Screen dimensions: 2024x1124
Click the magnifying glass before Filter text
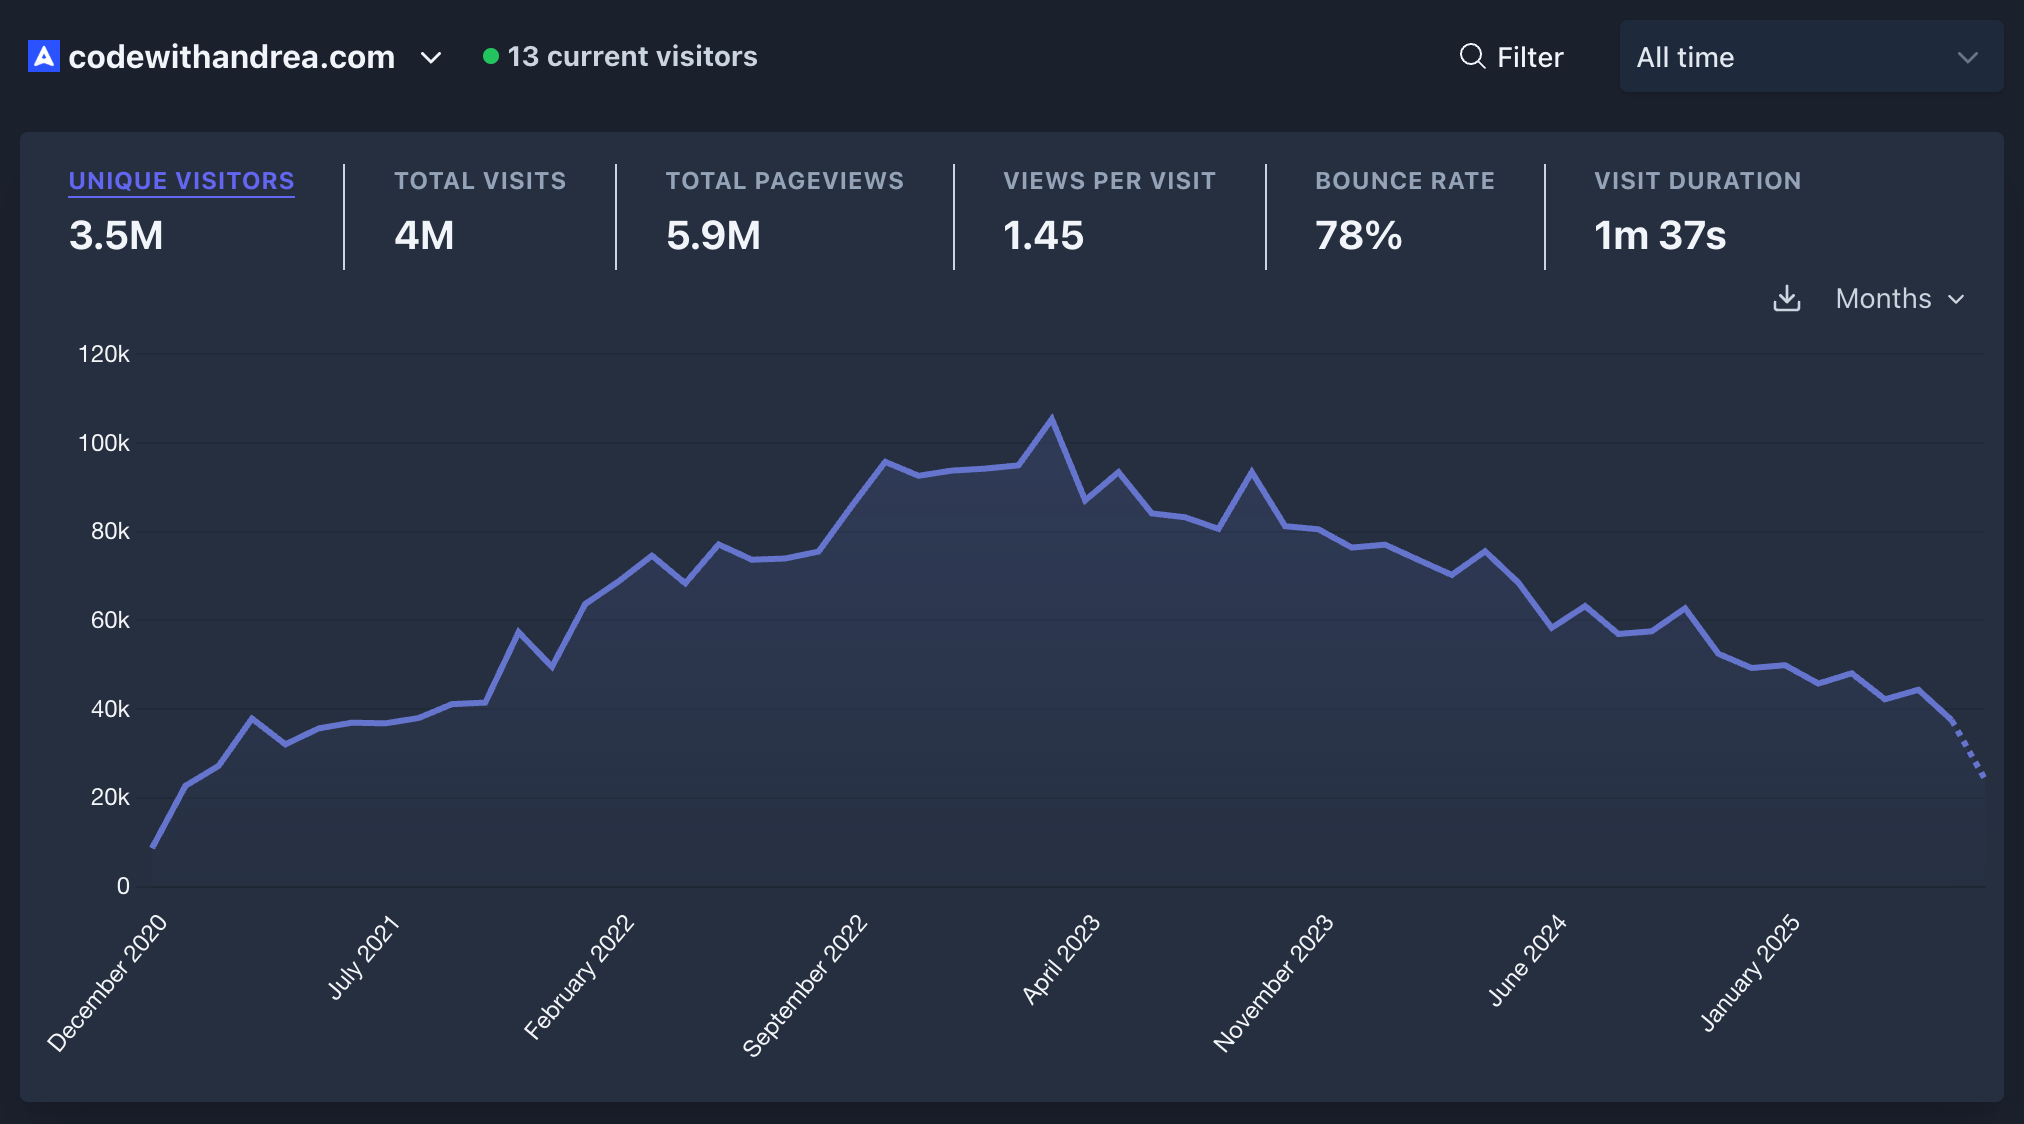pos(1470,57)
